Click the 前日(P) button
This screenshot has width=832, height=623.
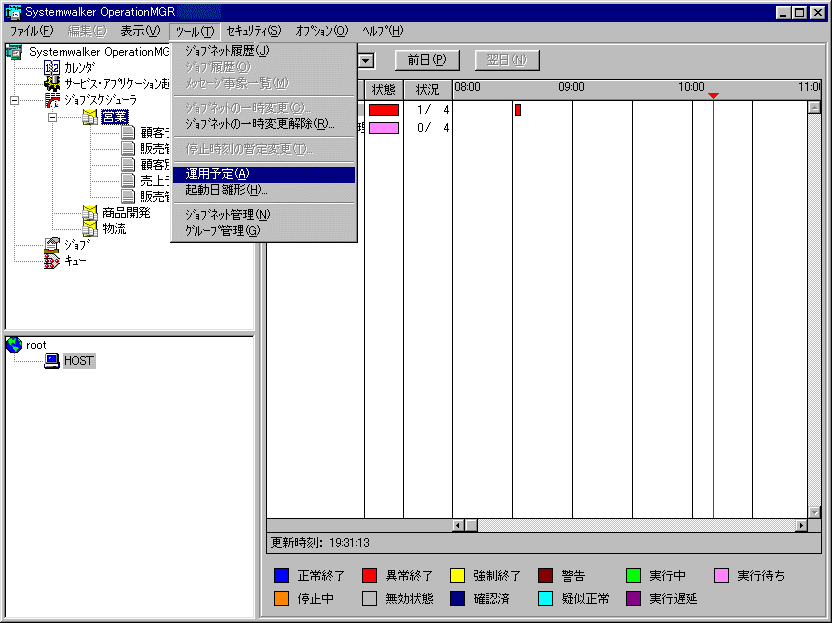pos(427,60)
